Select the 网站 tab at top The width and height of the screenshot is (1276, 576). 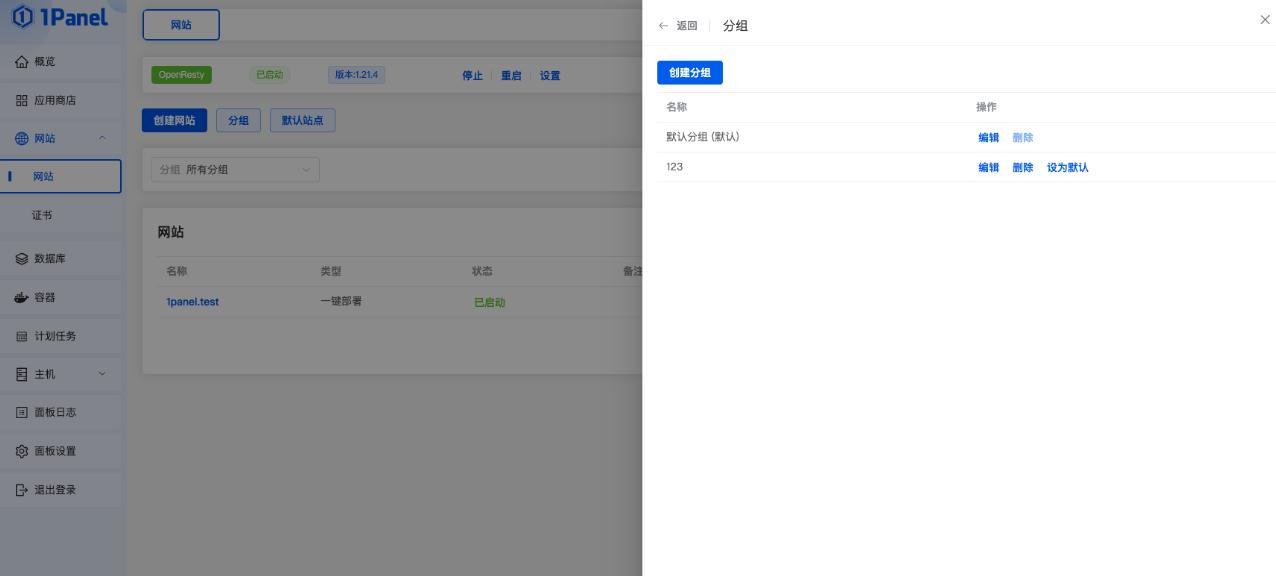pos(181,25)
